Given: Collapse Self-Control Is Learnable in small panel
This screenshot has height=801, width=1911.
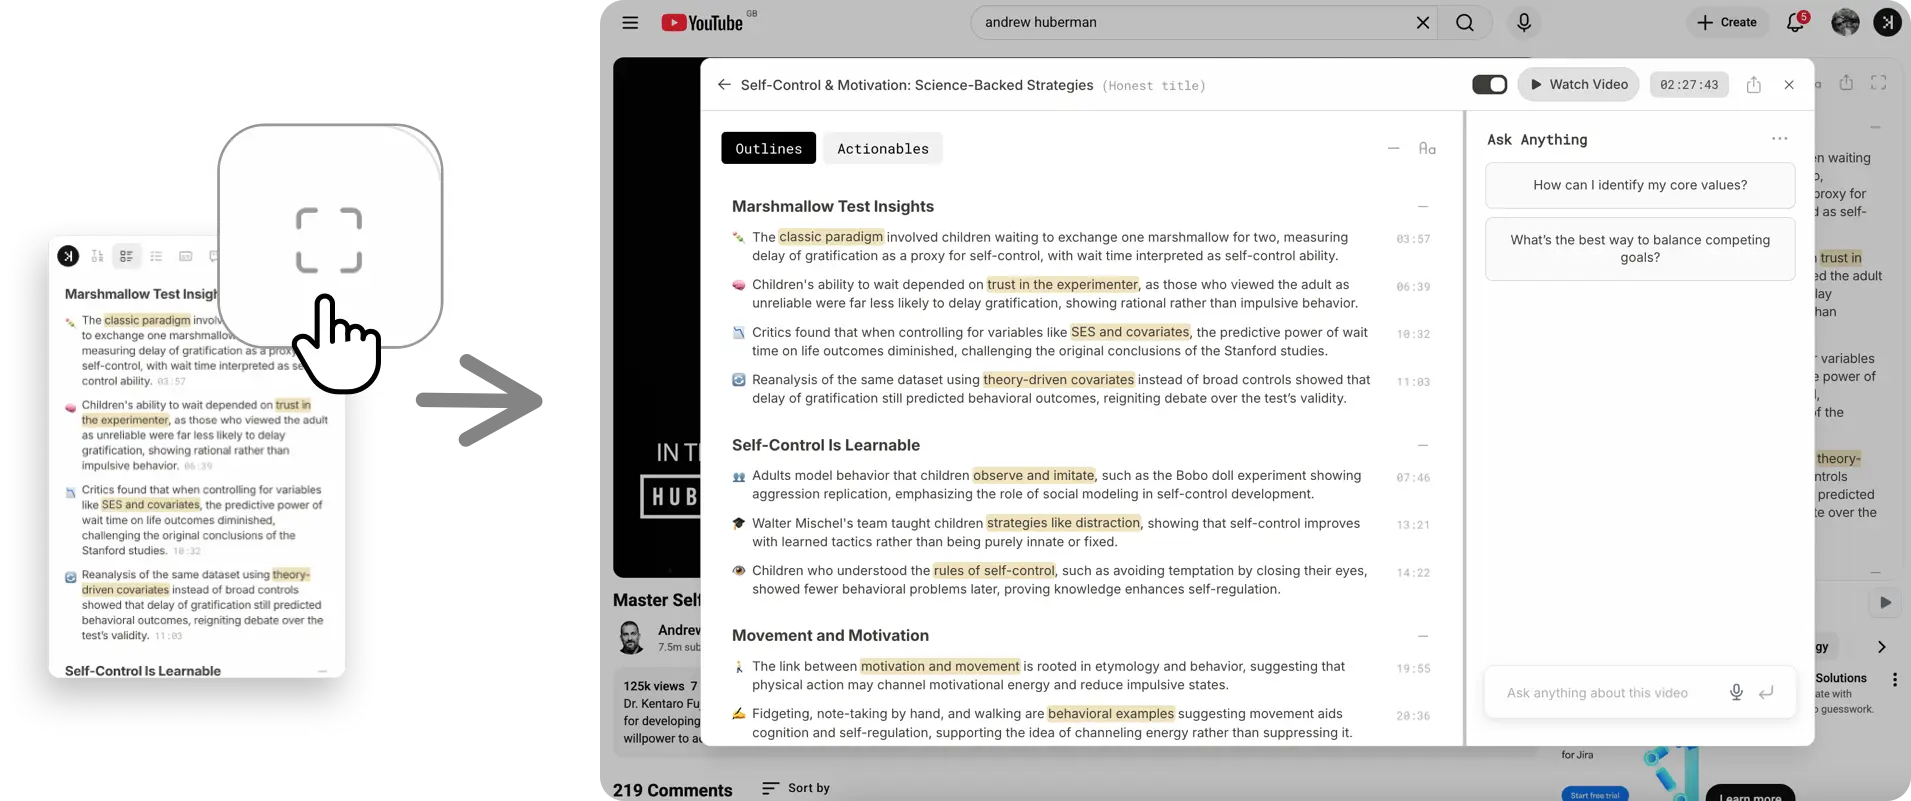Looking at the screenshot, I should pos(322,671).
